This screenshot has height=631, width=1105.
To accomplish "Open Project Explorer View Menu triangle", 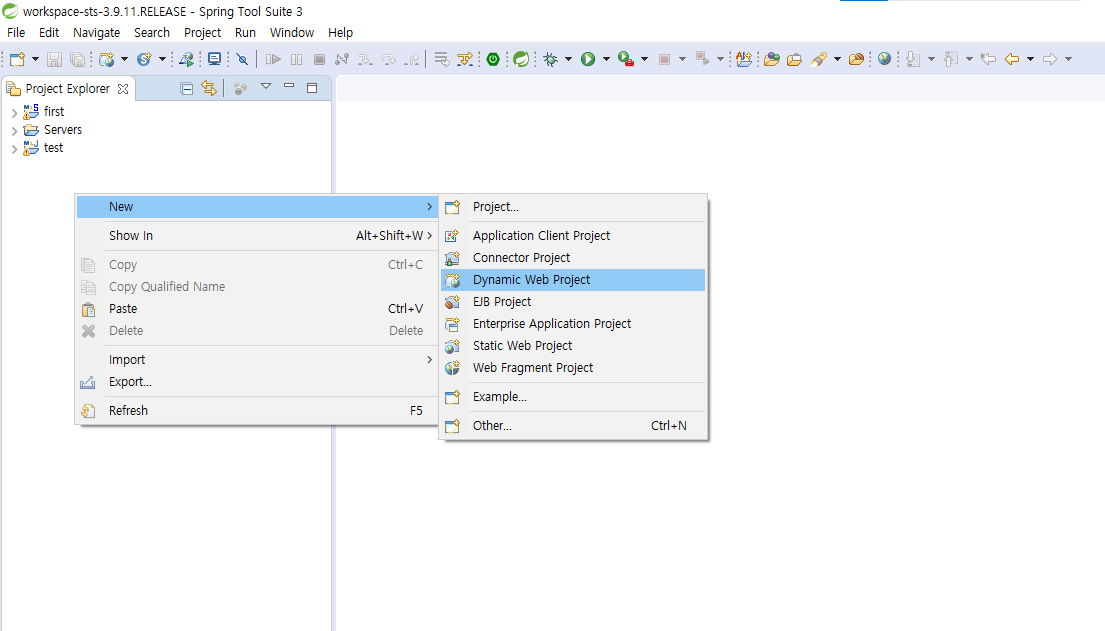I will (266, 87).
